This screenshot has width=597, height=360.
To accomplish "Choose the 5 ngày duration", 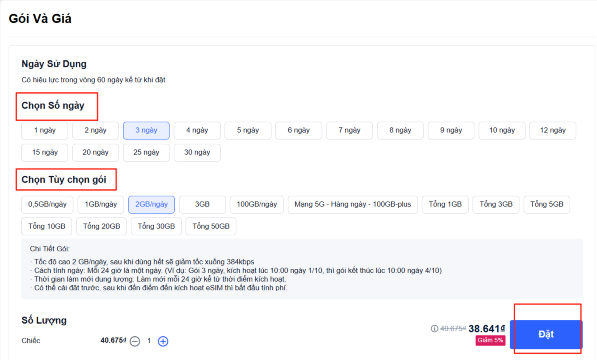I will tap(248, 131).
